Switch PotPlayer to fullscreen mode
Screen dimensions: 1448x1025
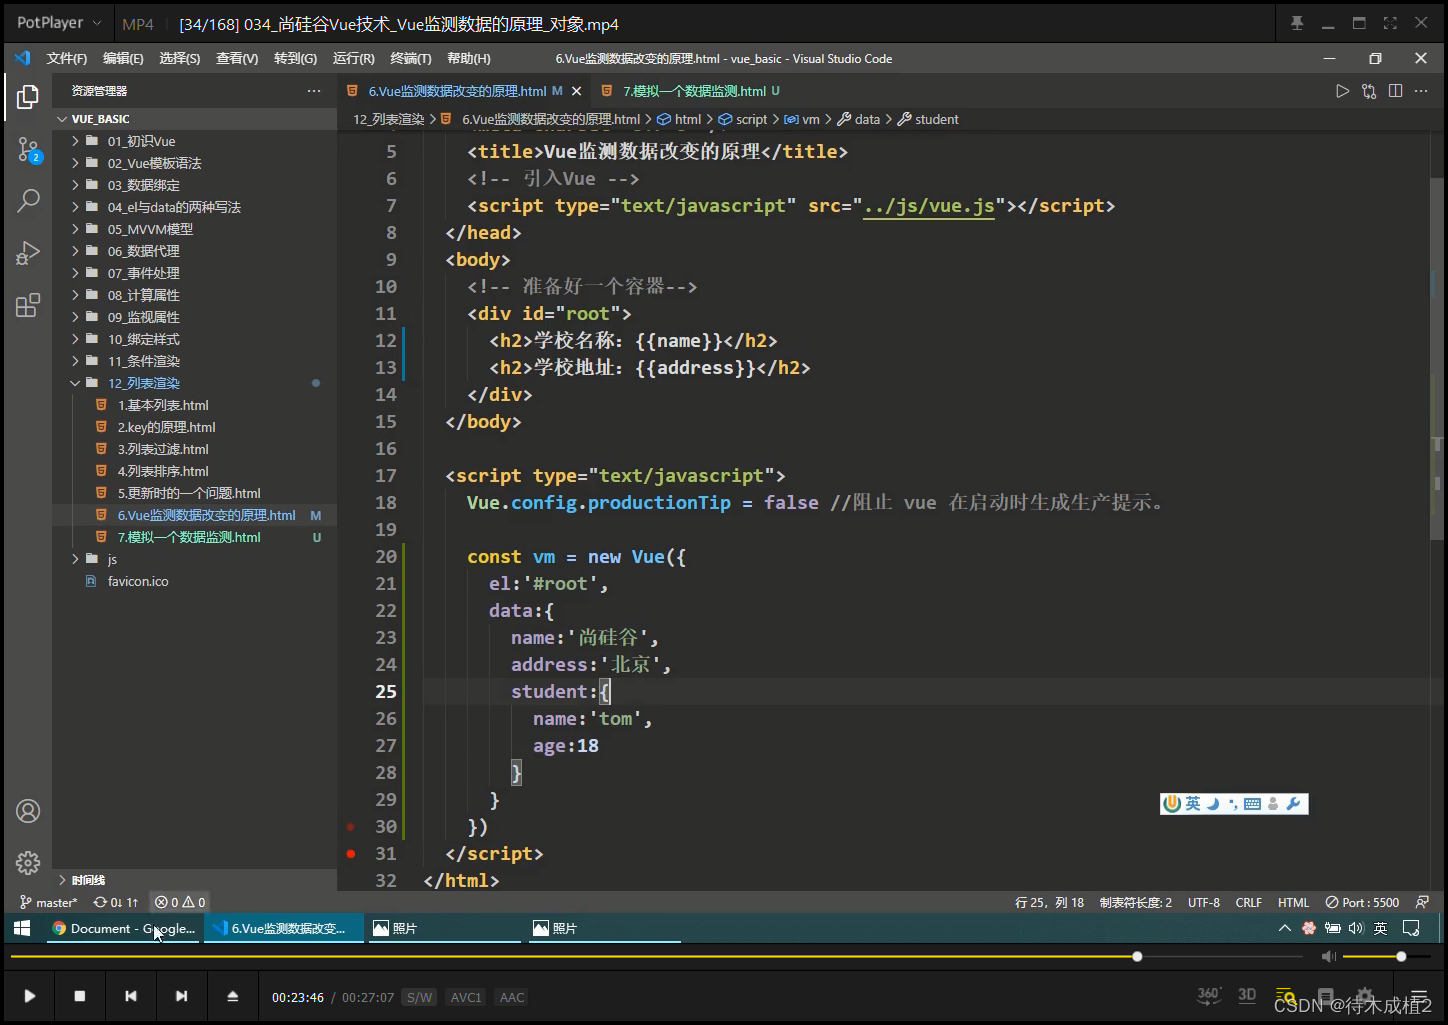coord(1390,23)
